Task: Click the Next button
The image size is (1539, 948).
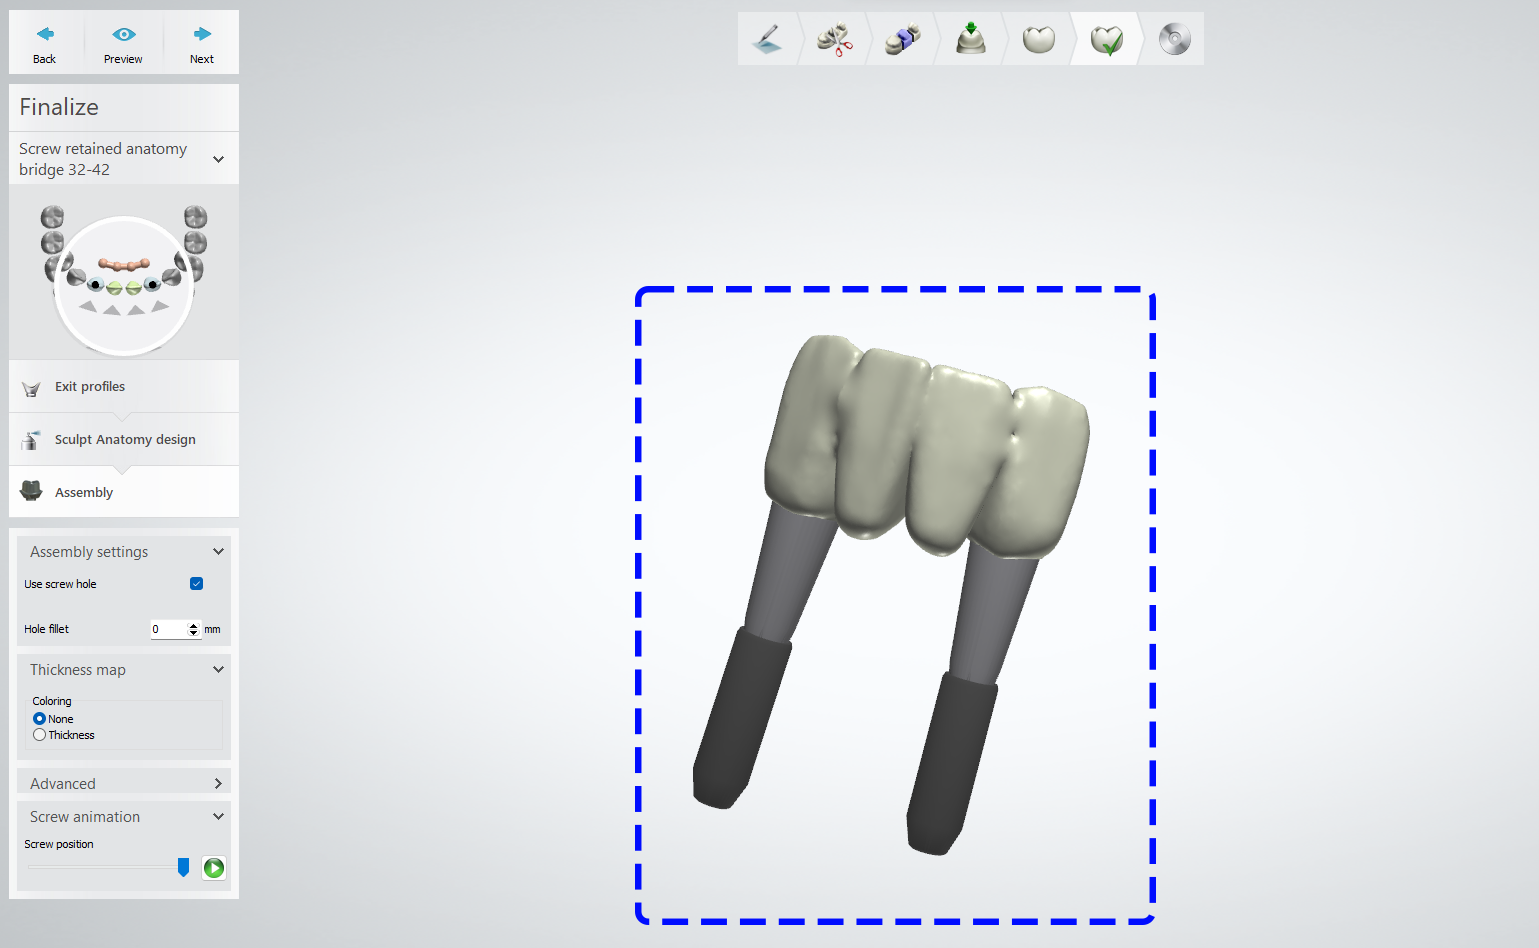Action: [202, 43]
